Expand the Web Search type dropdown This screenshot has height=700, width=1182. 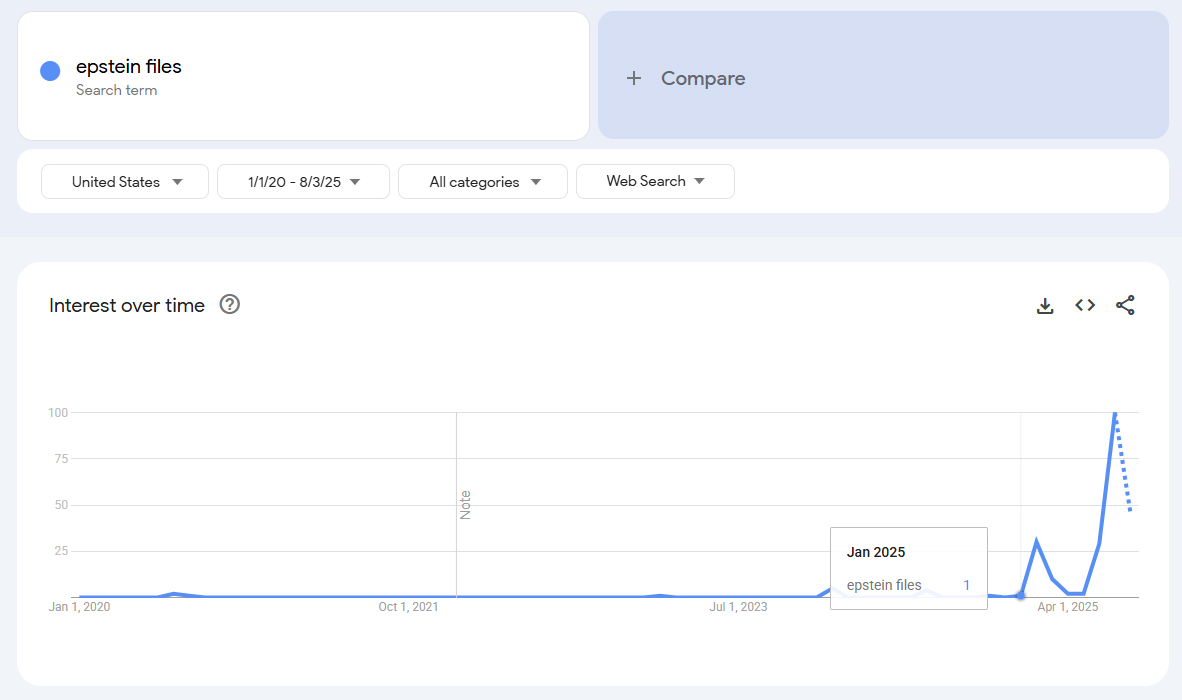click(655, 181)
